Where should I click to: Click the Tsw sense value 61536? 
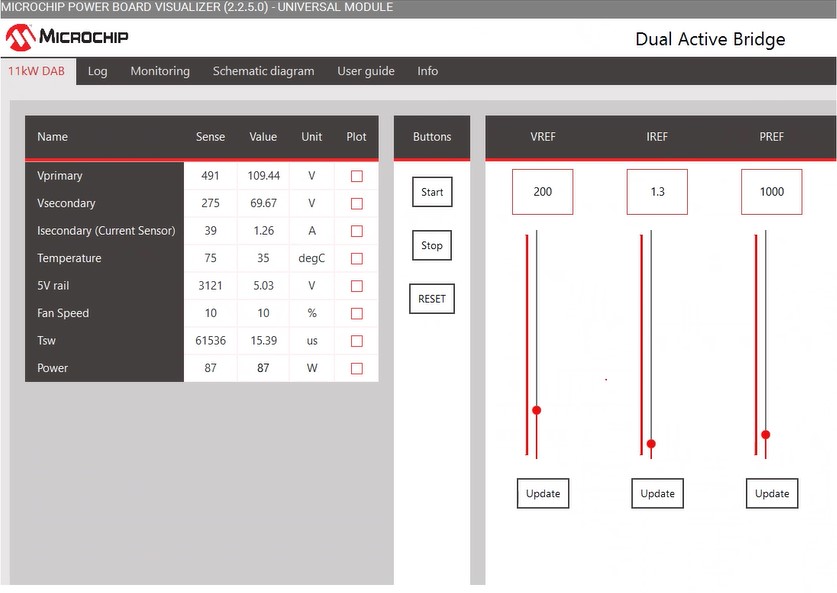coord(210,341)
